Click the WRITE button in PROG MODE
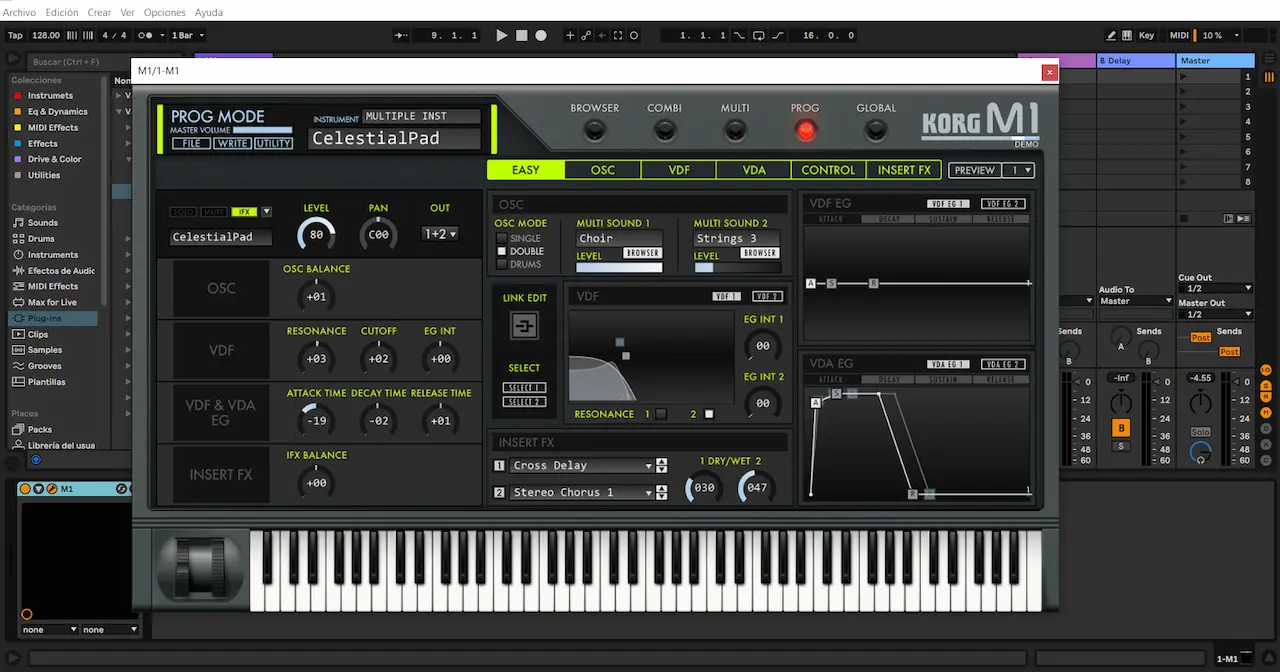This screenshot has width=1280, height=672. pos(232,143)
